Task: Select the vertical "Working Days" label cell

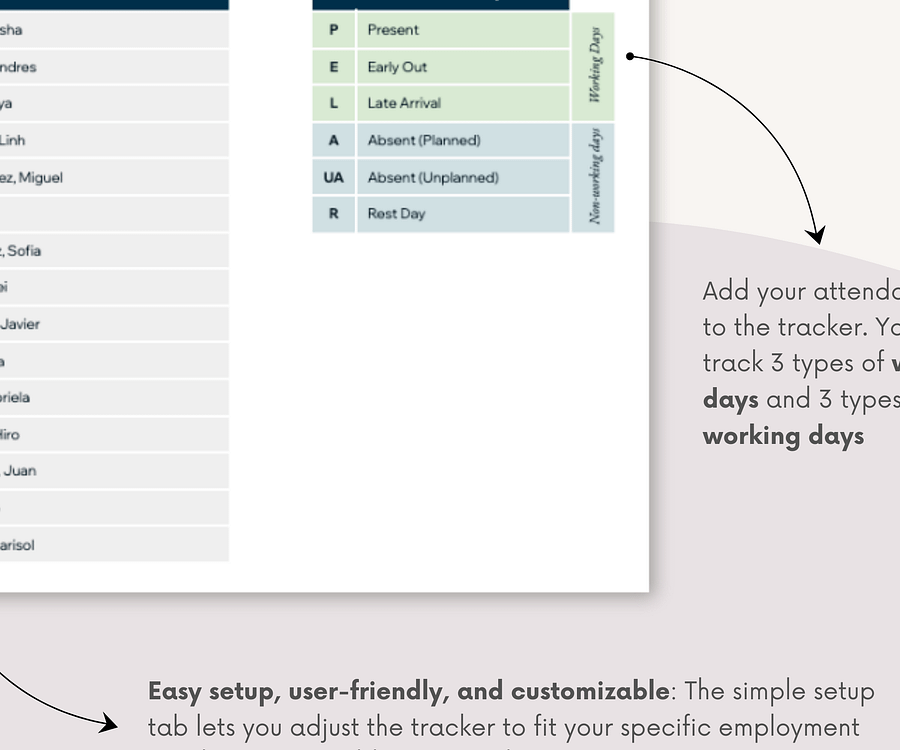Action: click(593, 67)
